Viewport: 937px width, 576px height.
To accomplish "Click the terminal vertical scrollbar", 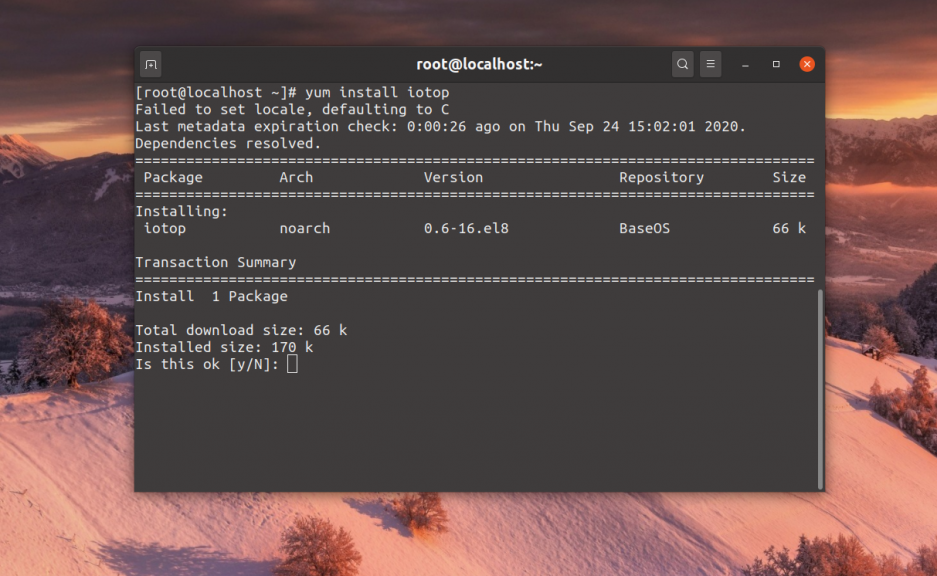I will [x=820, y=388].
